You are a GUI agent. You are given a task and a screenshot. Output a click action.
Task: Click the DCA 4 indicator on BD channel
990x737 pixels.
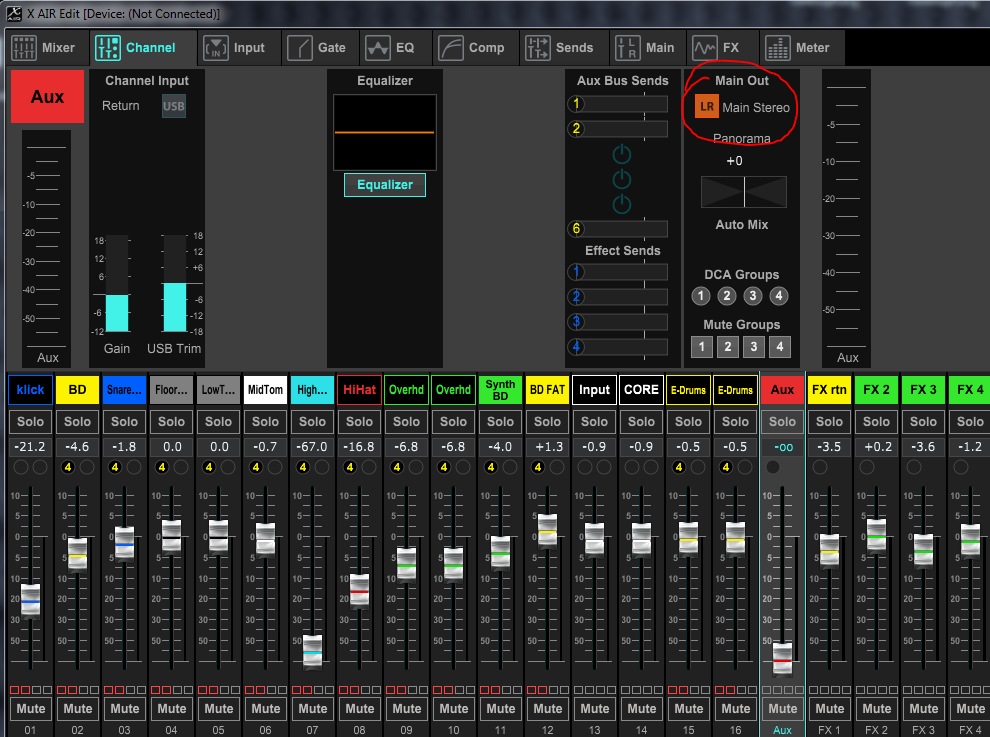(68, 467)
